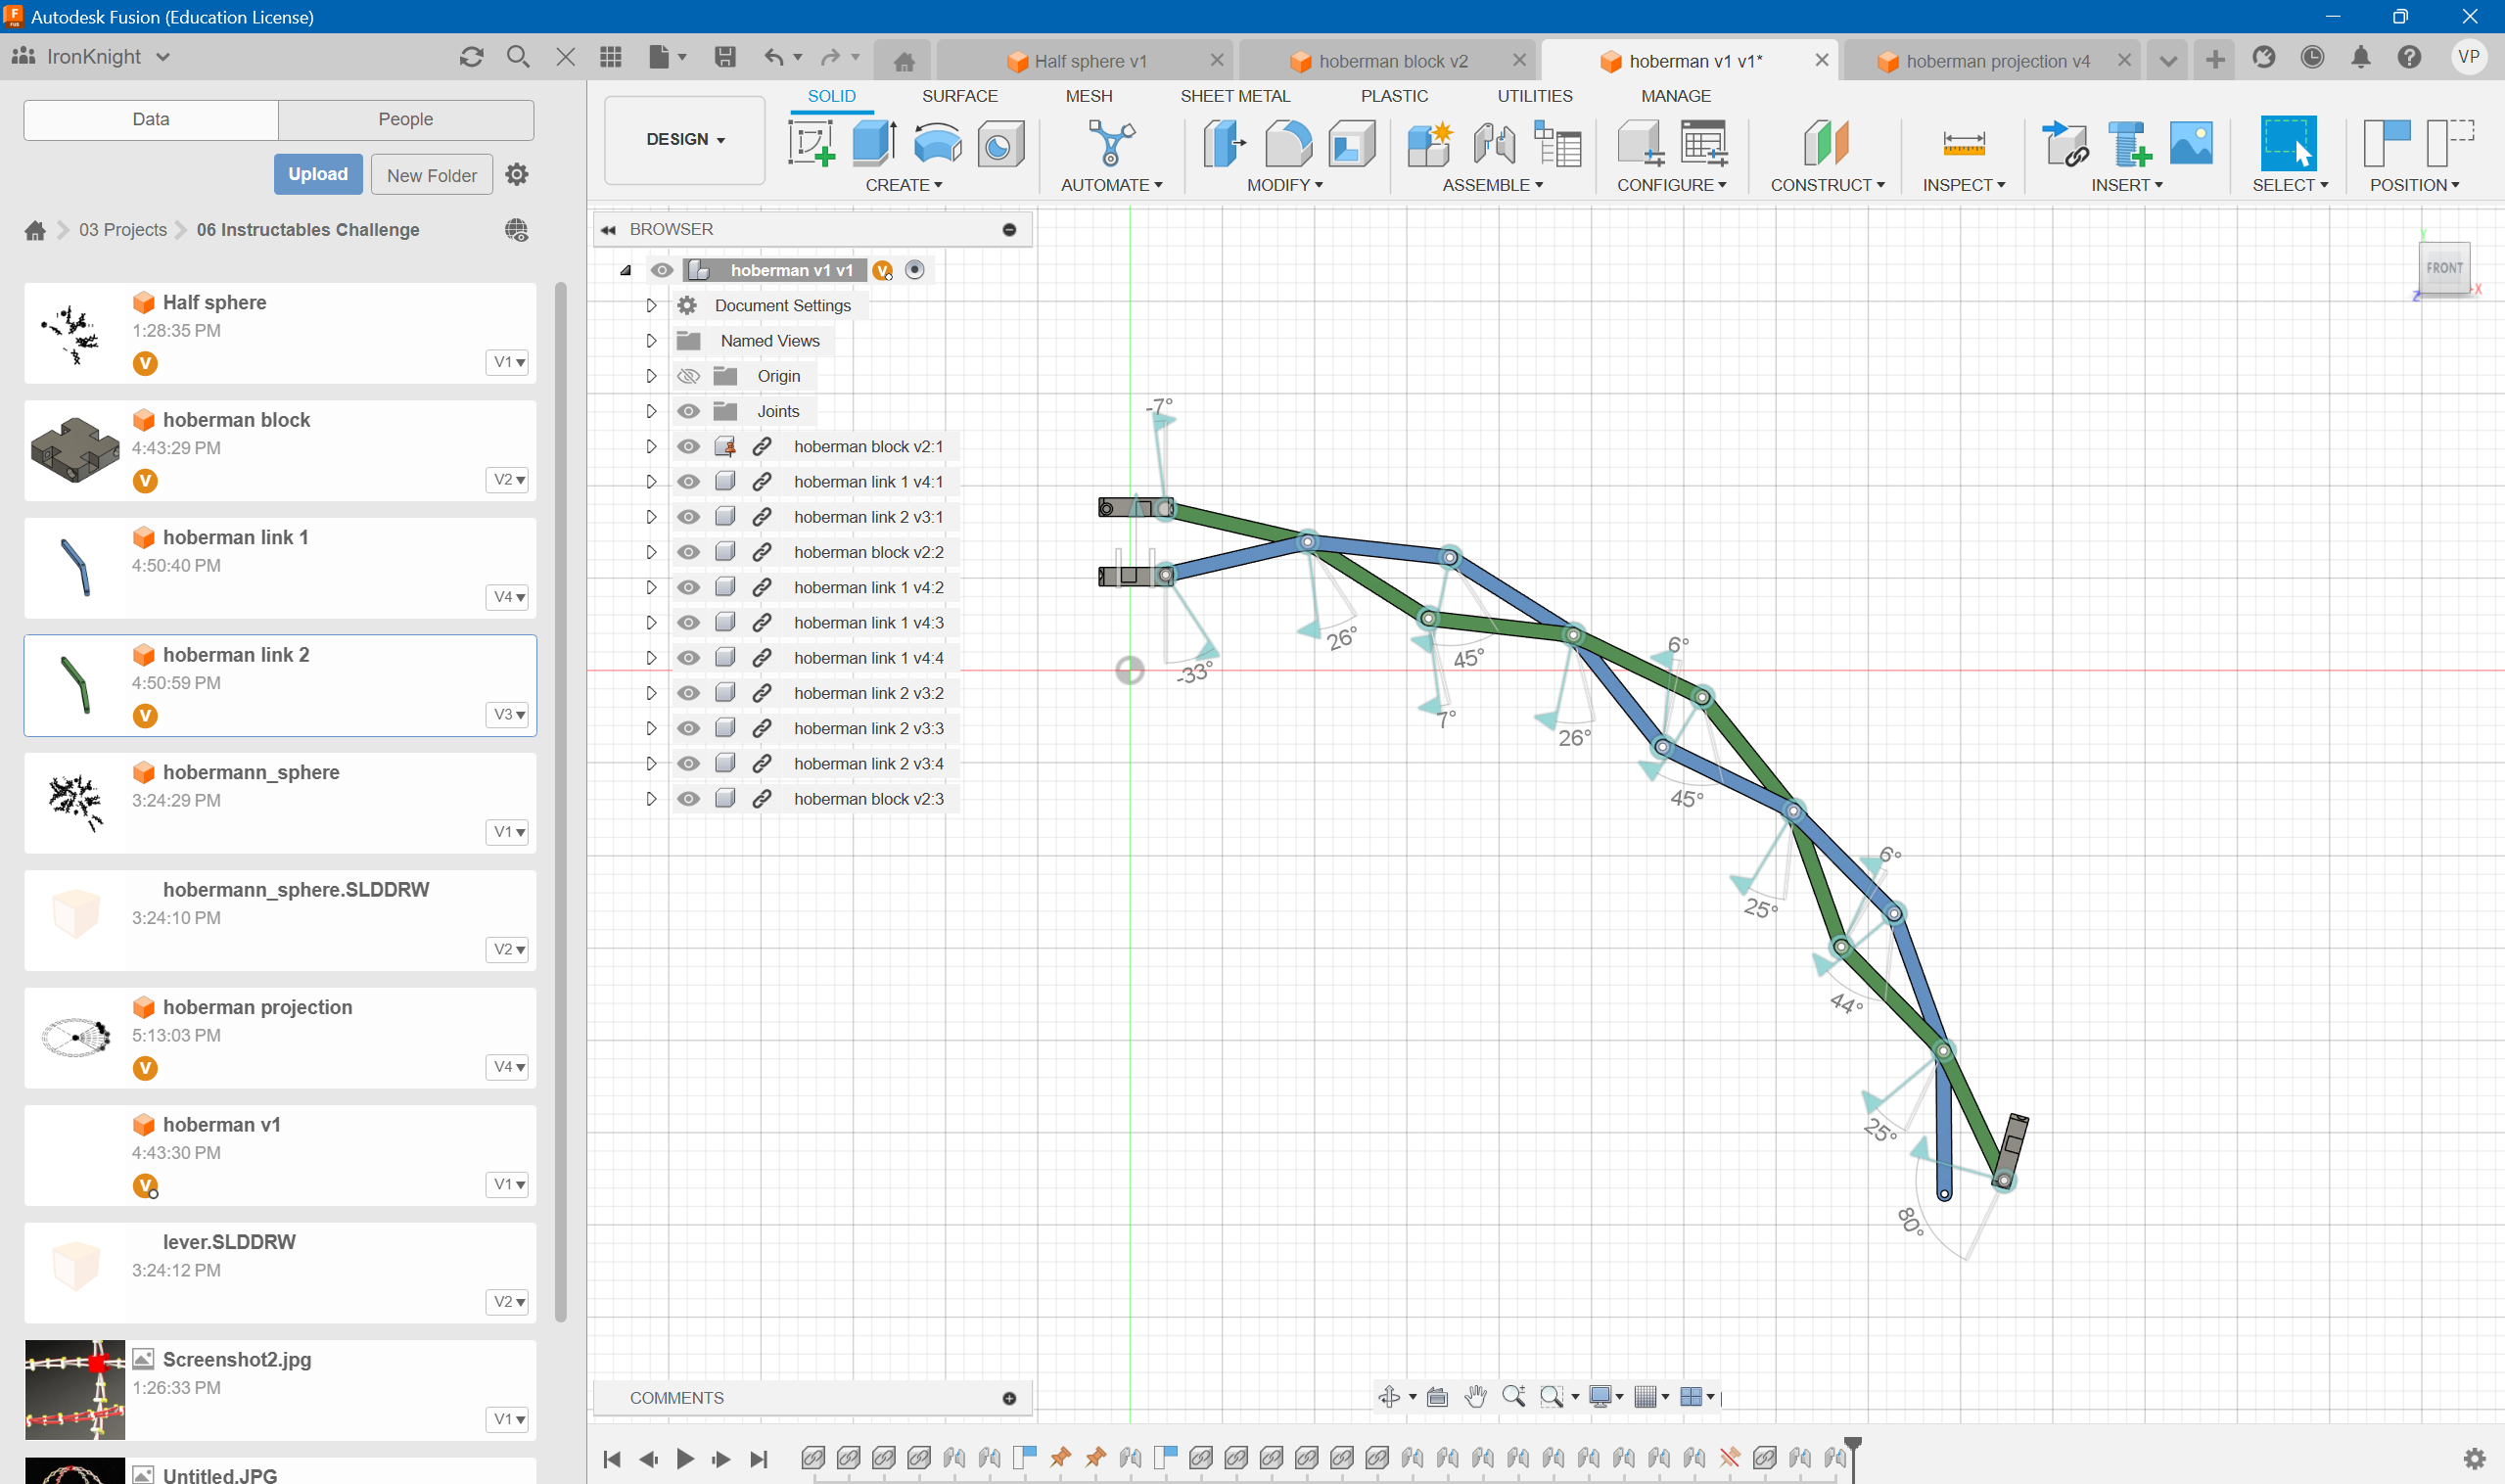Image resolution: width=2505 pixels, height=1484 pixels.
Task: Click the Insert Canvas image icon
Action: pos(2191,143)
